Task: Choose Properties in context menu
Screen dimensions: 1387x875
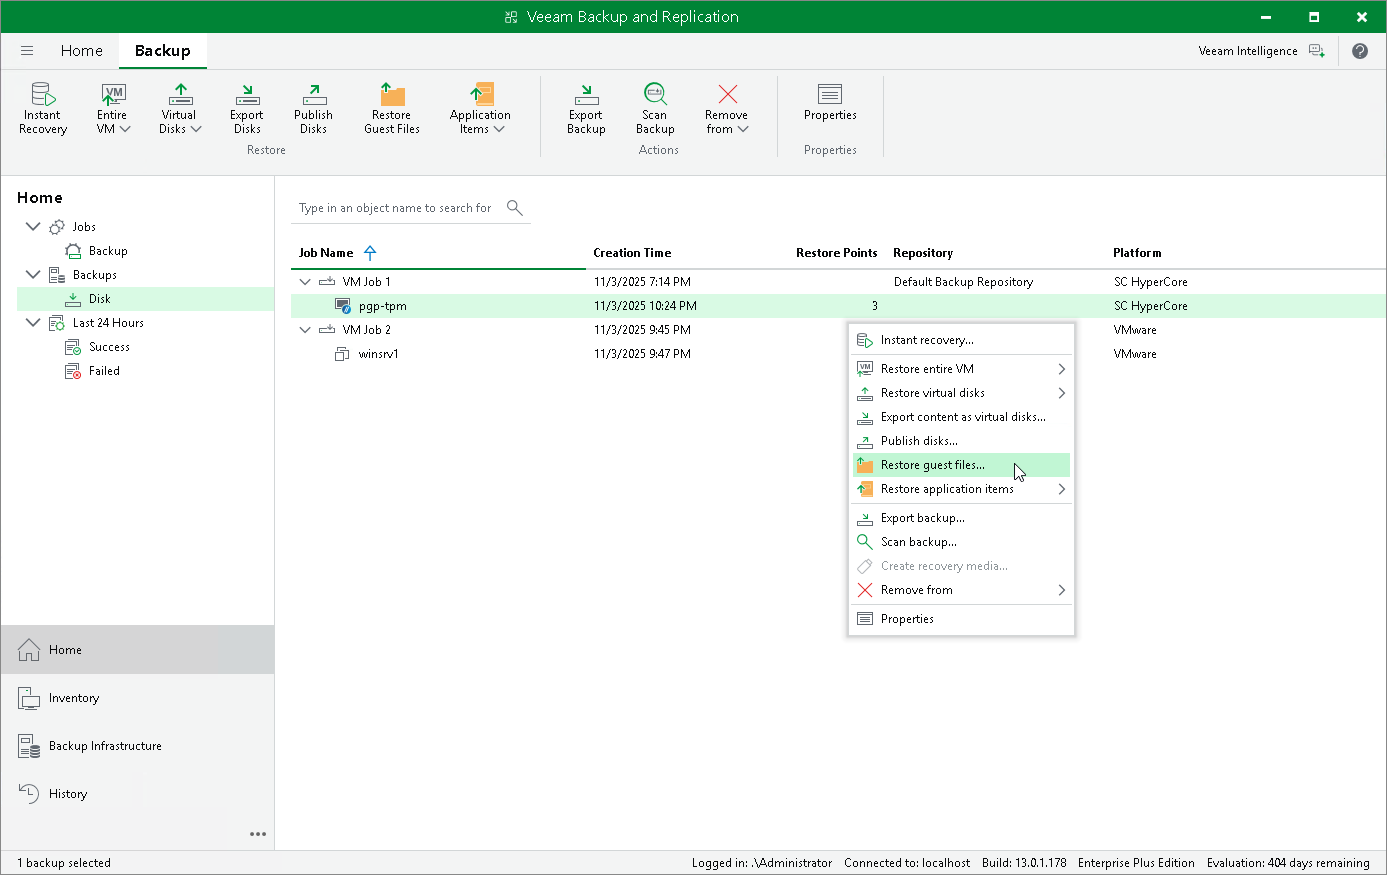Action: tap(962, 619)
